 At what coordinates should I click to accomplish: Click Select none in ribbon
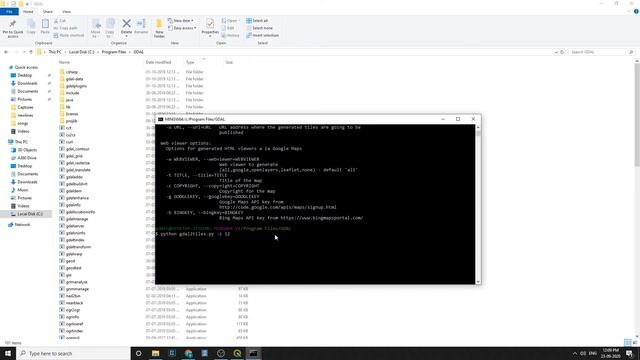(259, 28)
